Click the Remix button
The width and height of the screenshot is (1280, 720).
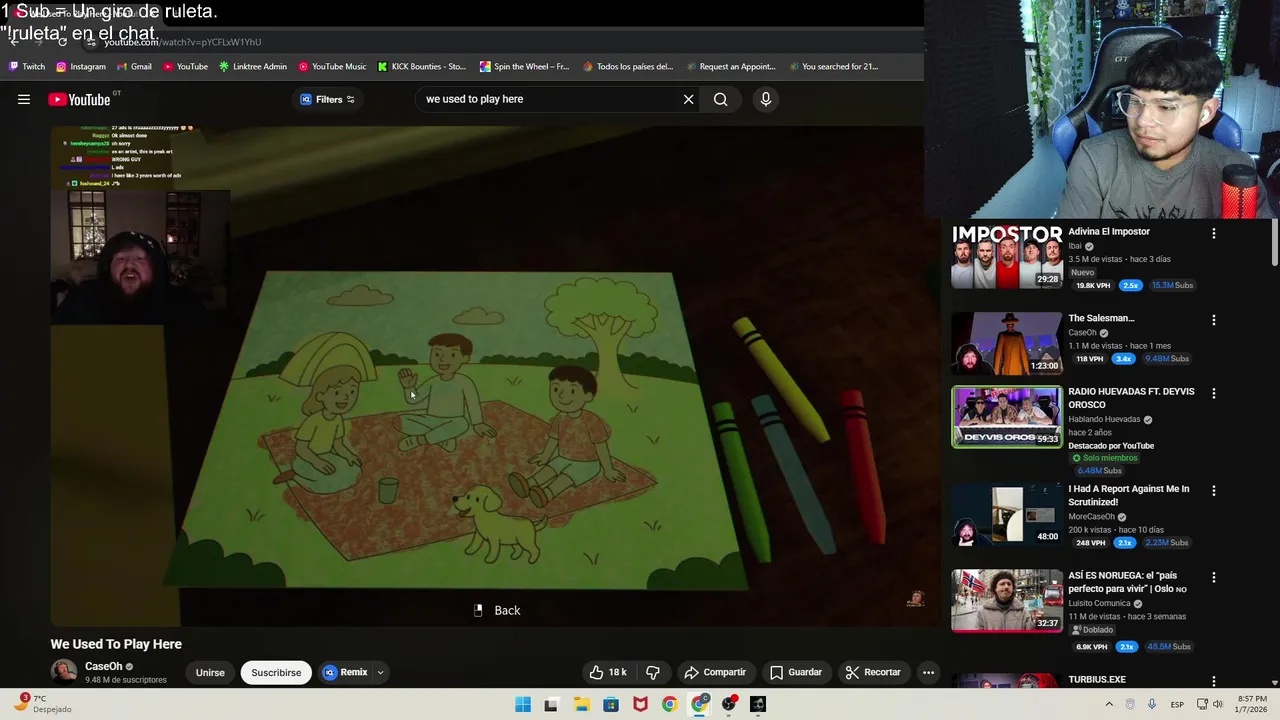pos(345,672)
